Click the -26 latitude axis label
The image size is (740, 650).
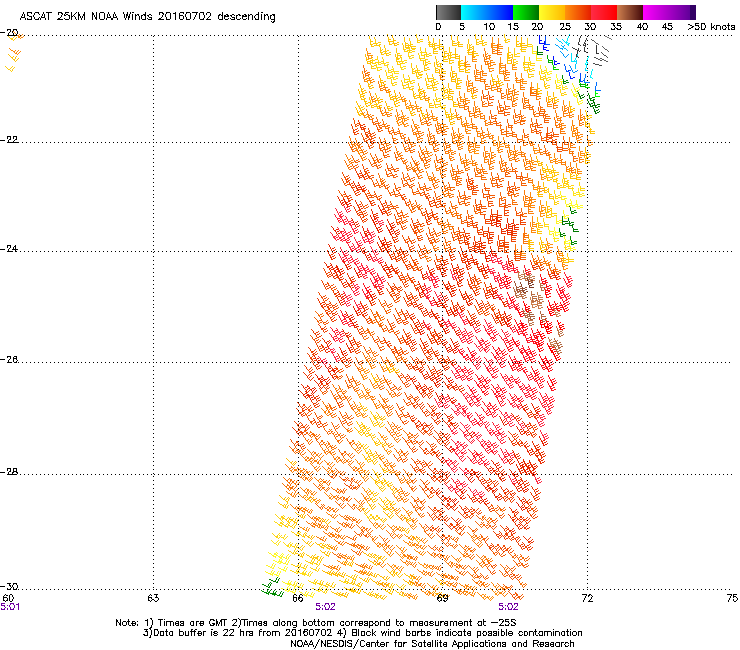9,360
